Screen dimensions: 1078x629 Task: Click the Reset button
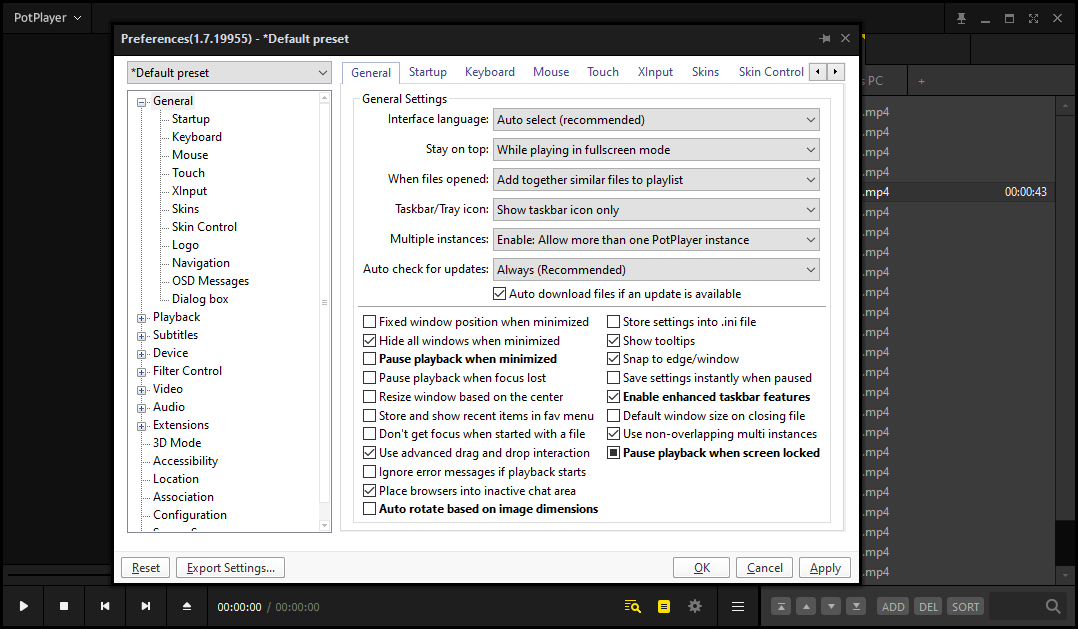(x=146, y=568)
